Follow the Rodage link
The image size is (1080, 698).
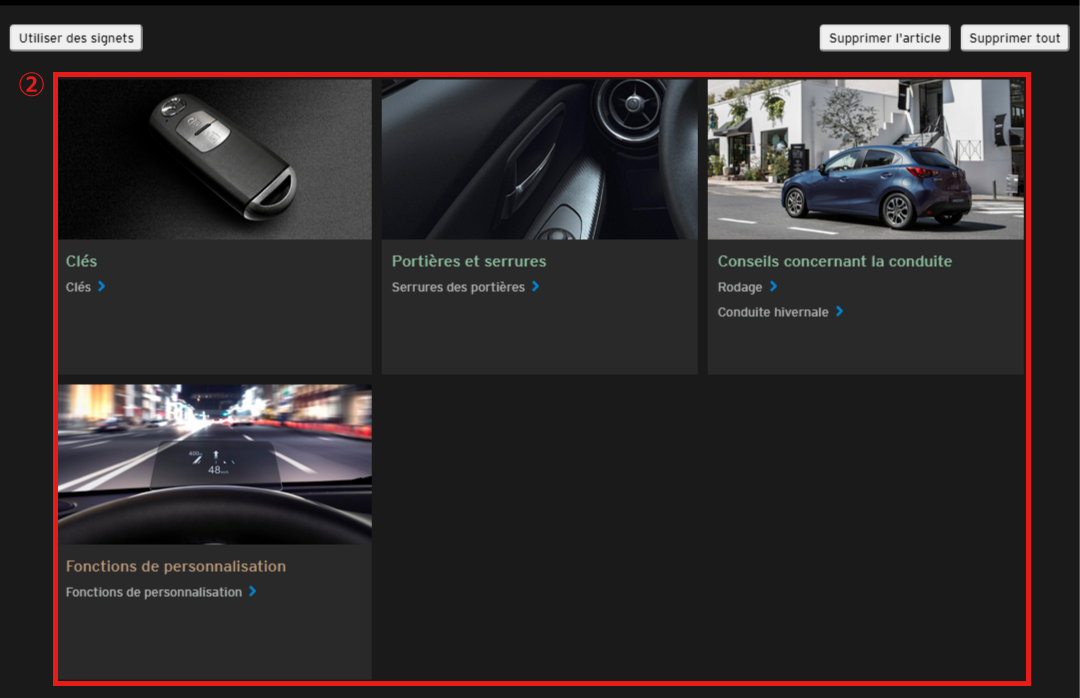click(740, 287)
